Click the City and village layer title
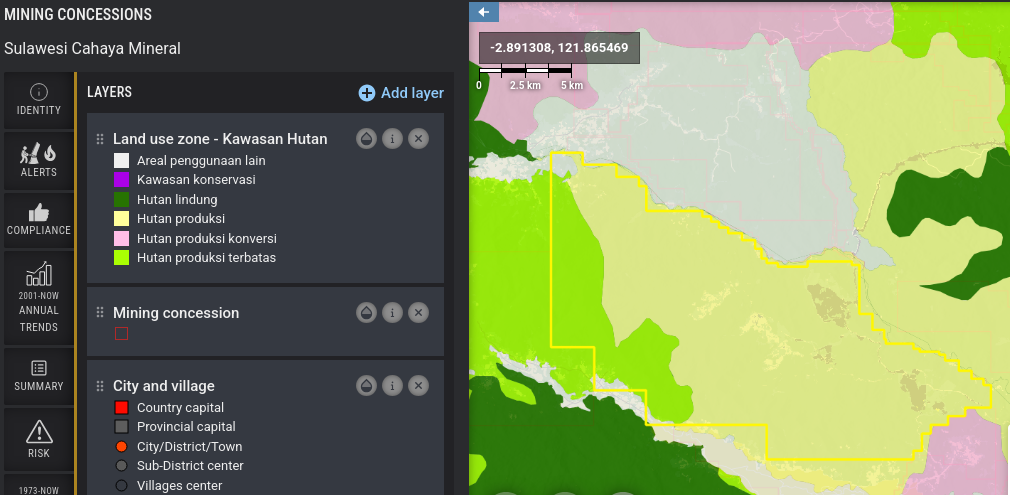The width and height of the screenshot is (1010, 495). tap(164, 386)
